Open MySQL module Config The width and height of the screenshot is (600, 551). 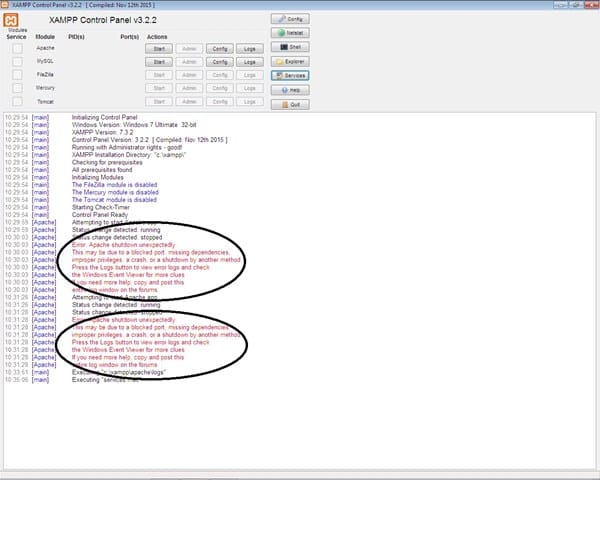click(220, 62)
